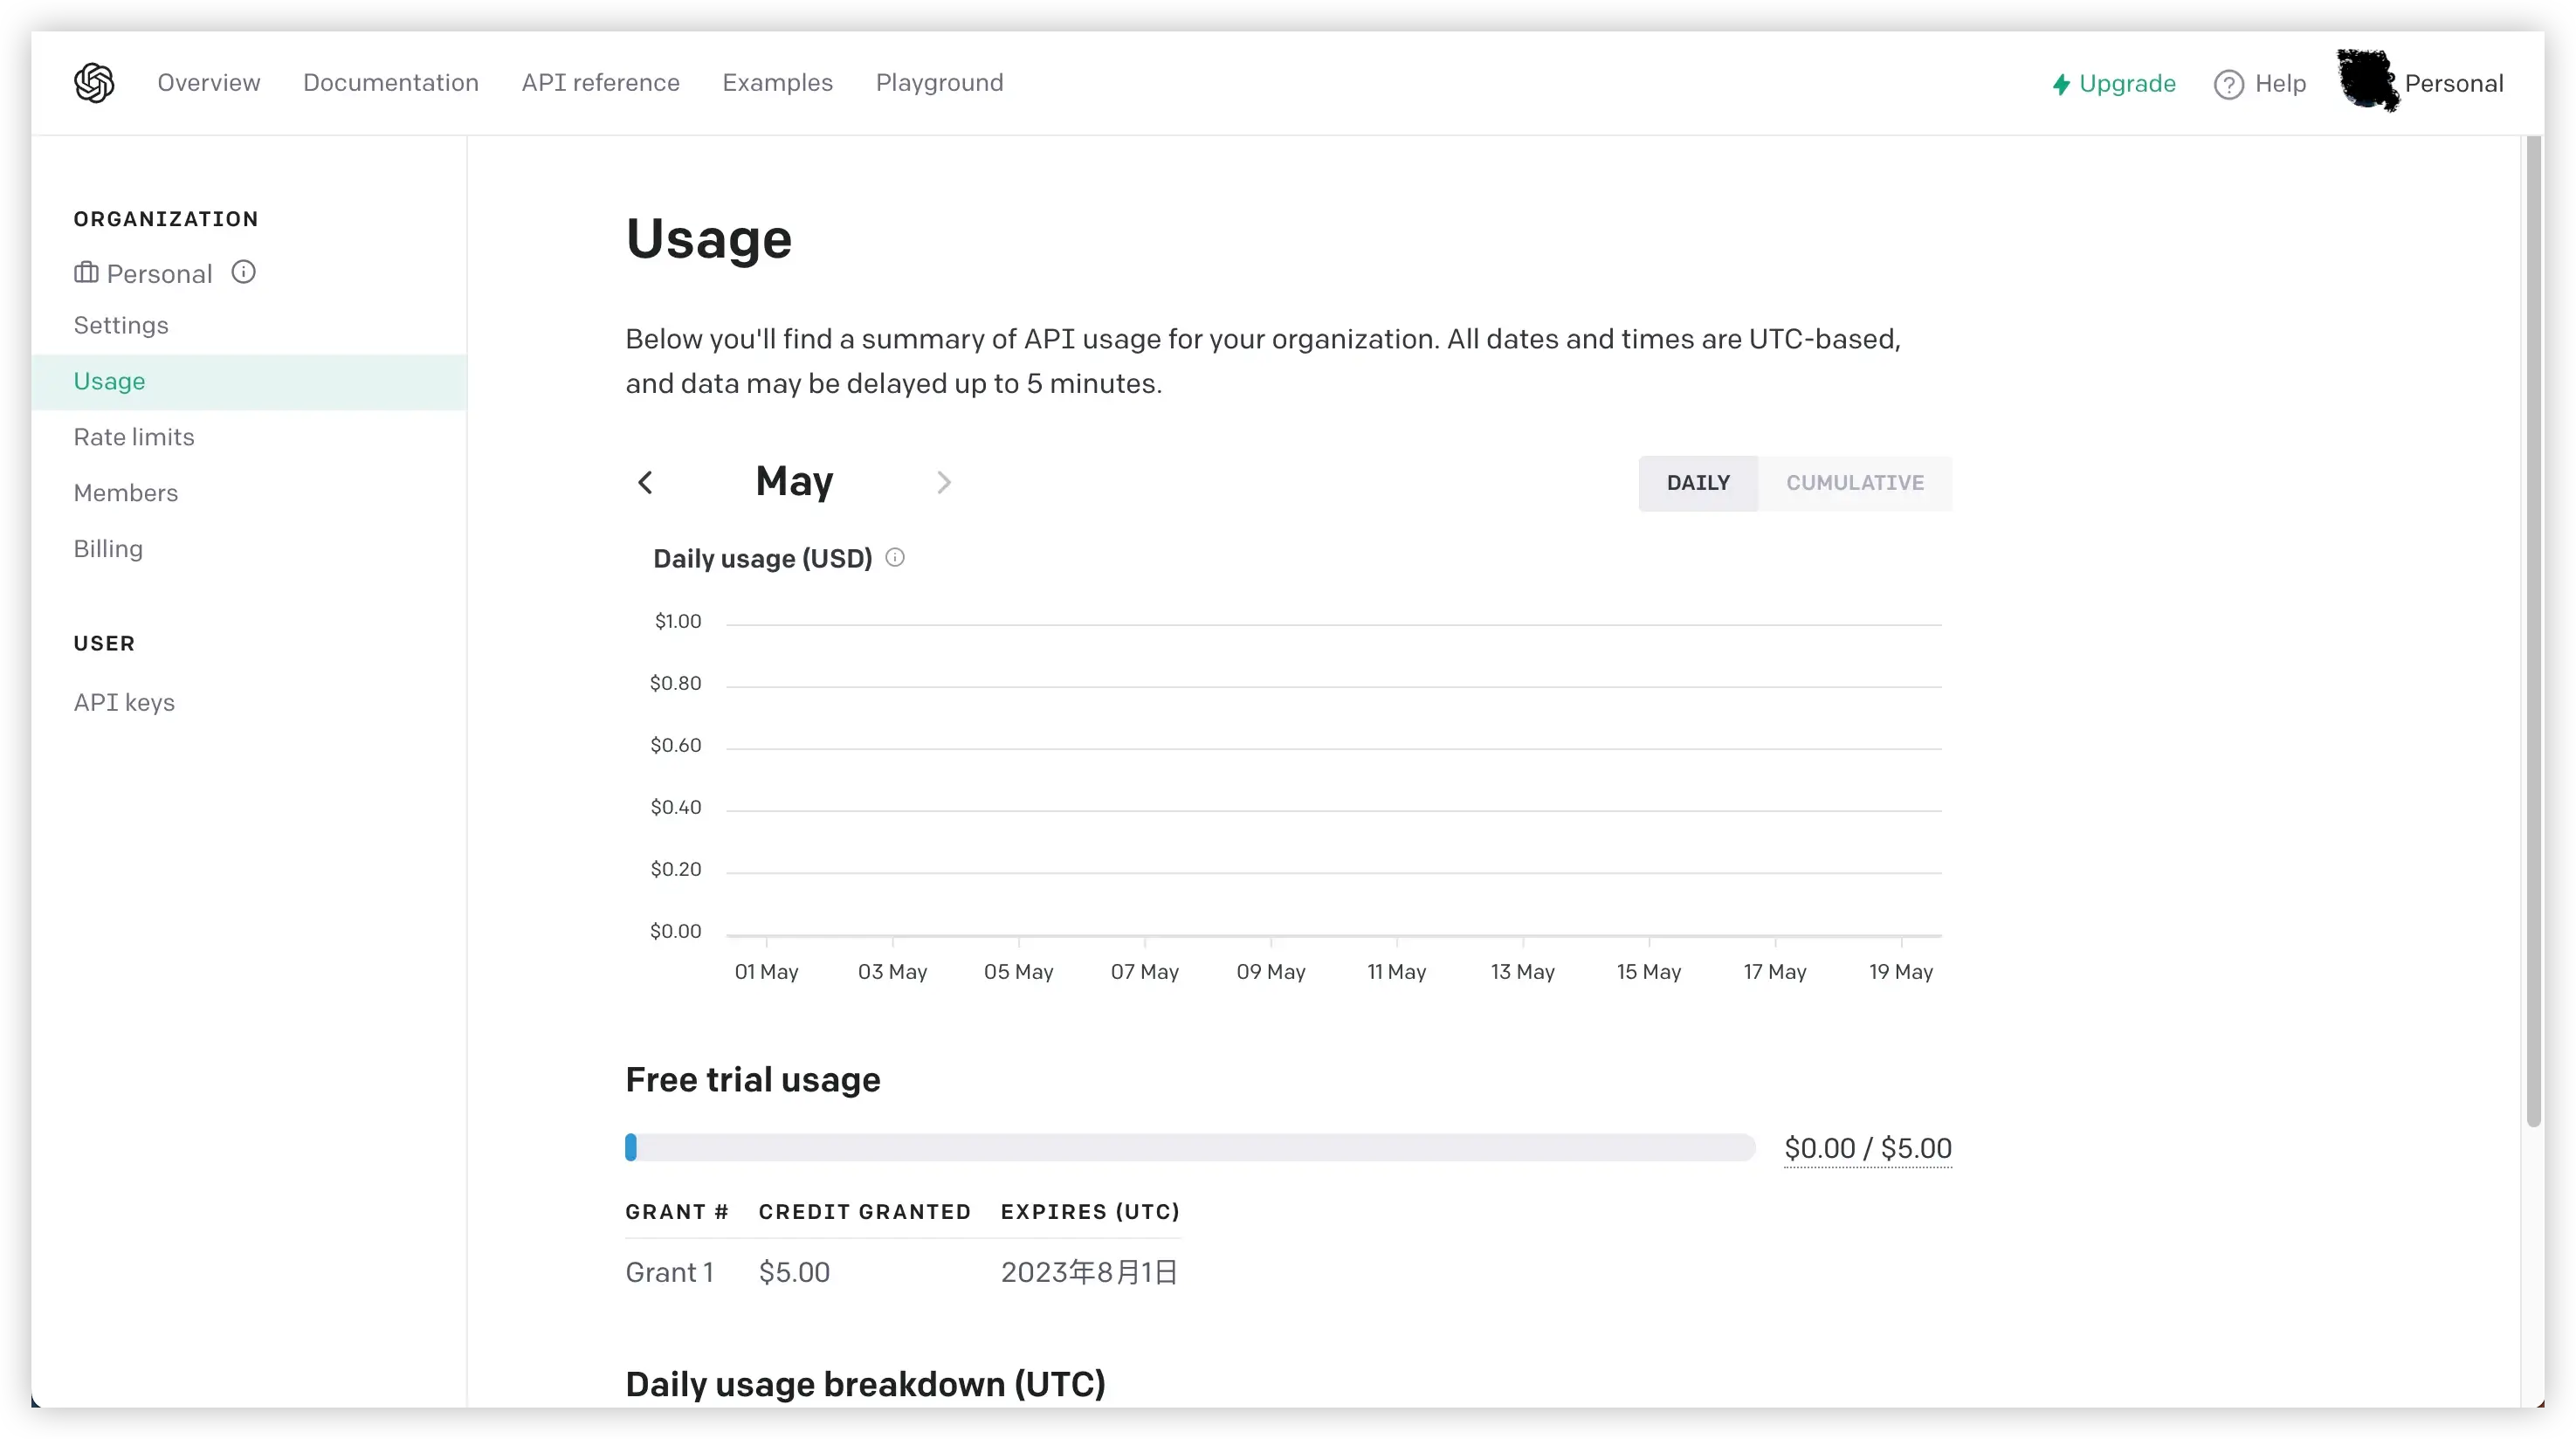Open the Examples nav item
2576x1439 pixels.
(777, 83)
